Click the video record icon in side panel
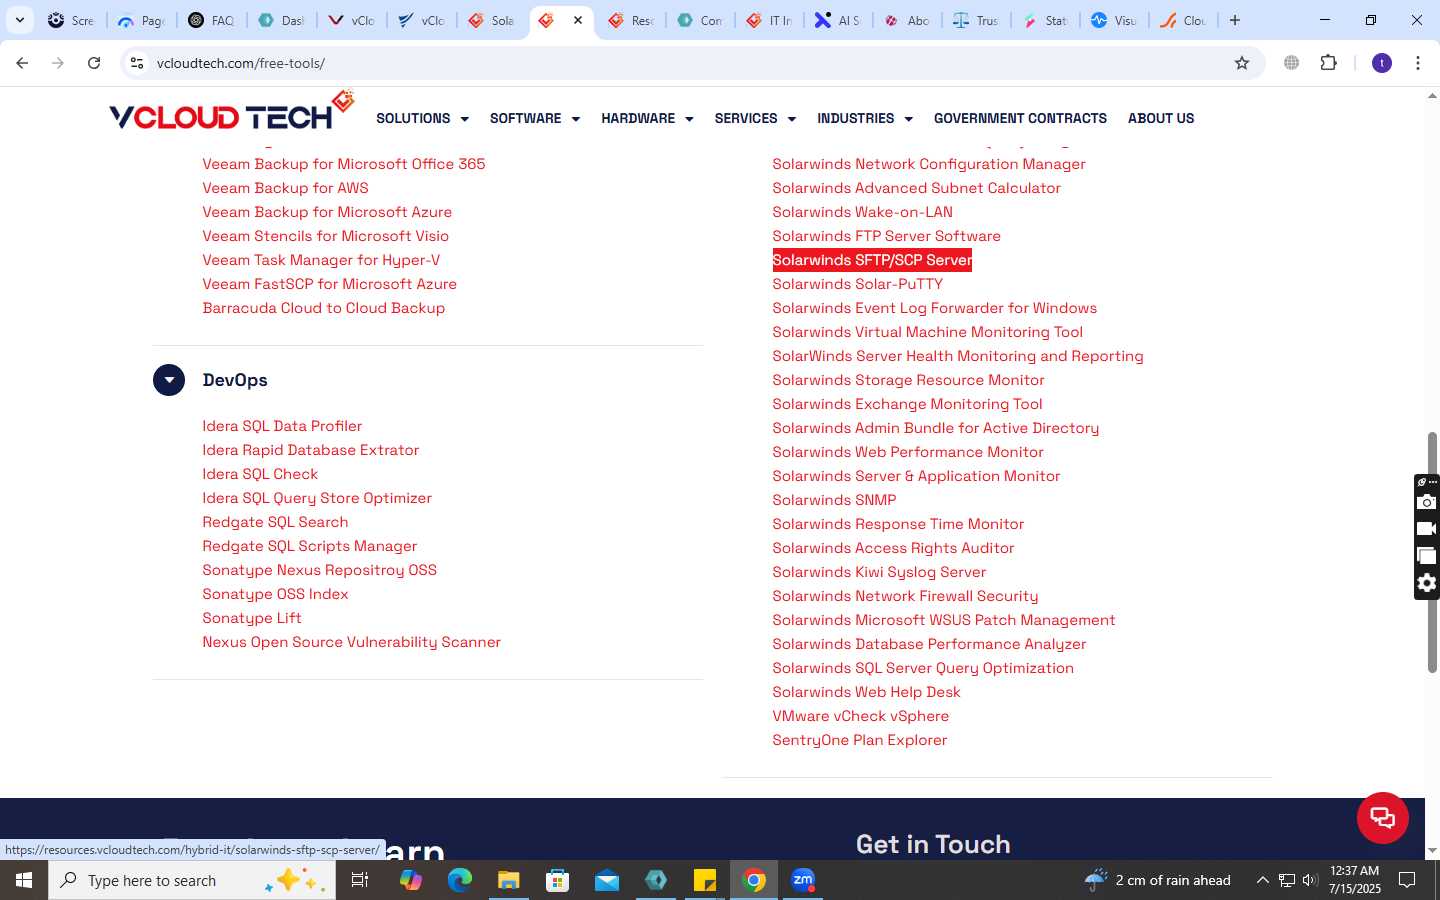This screenshot has height=900, width=1440. point(1427,529)
